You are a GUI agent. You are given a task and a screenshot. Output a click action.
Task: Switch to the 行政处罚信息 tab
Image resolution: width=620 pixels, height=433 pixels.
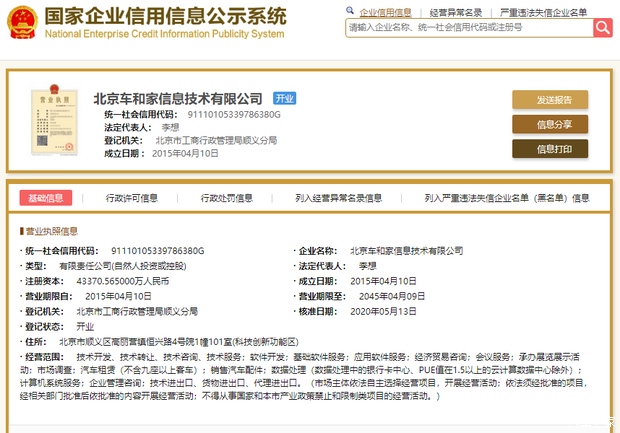tap(227, 198)
